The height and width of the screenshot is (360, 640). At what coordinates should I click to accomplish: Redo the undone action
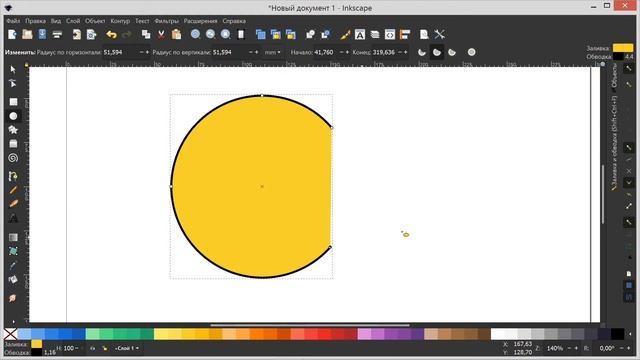pyautogui.click(x=127, y=35)
